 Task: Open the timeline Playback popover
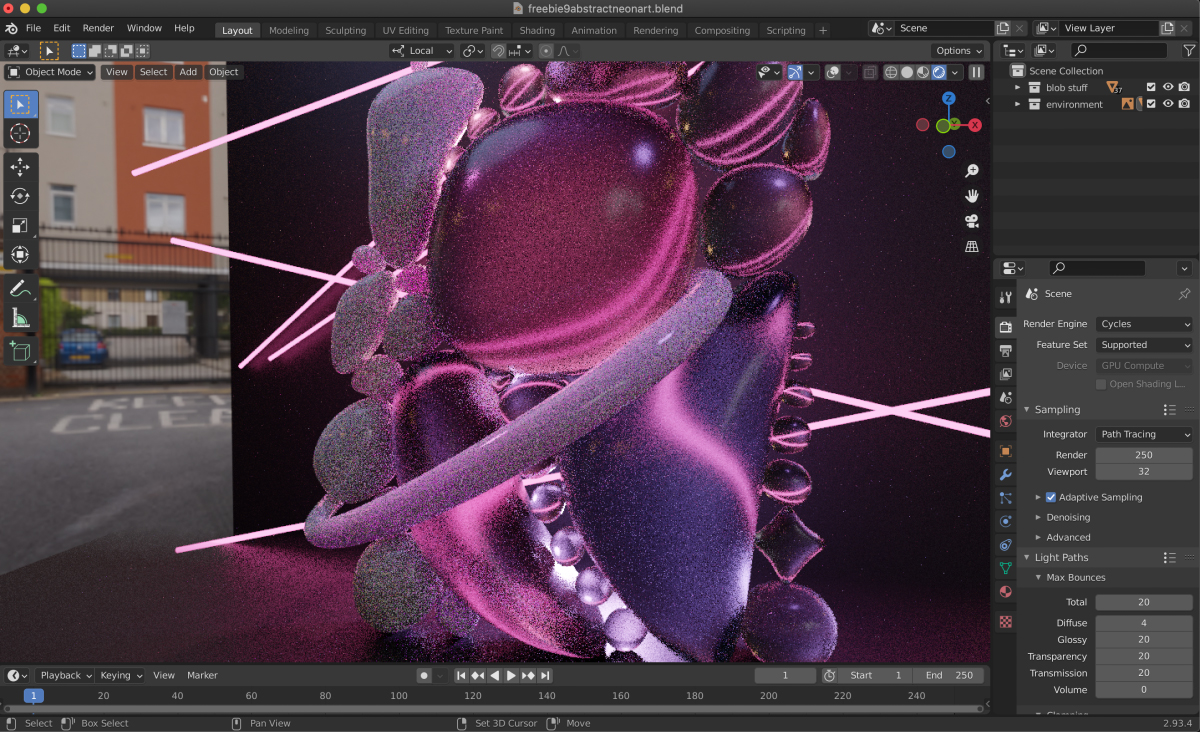pyautogui.click(x=65, y=675)
